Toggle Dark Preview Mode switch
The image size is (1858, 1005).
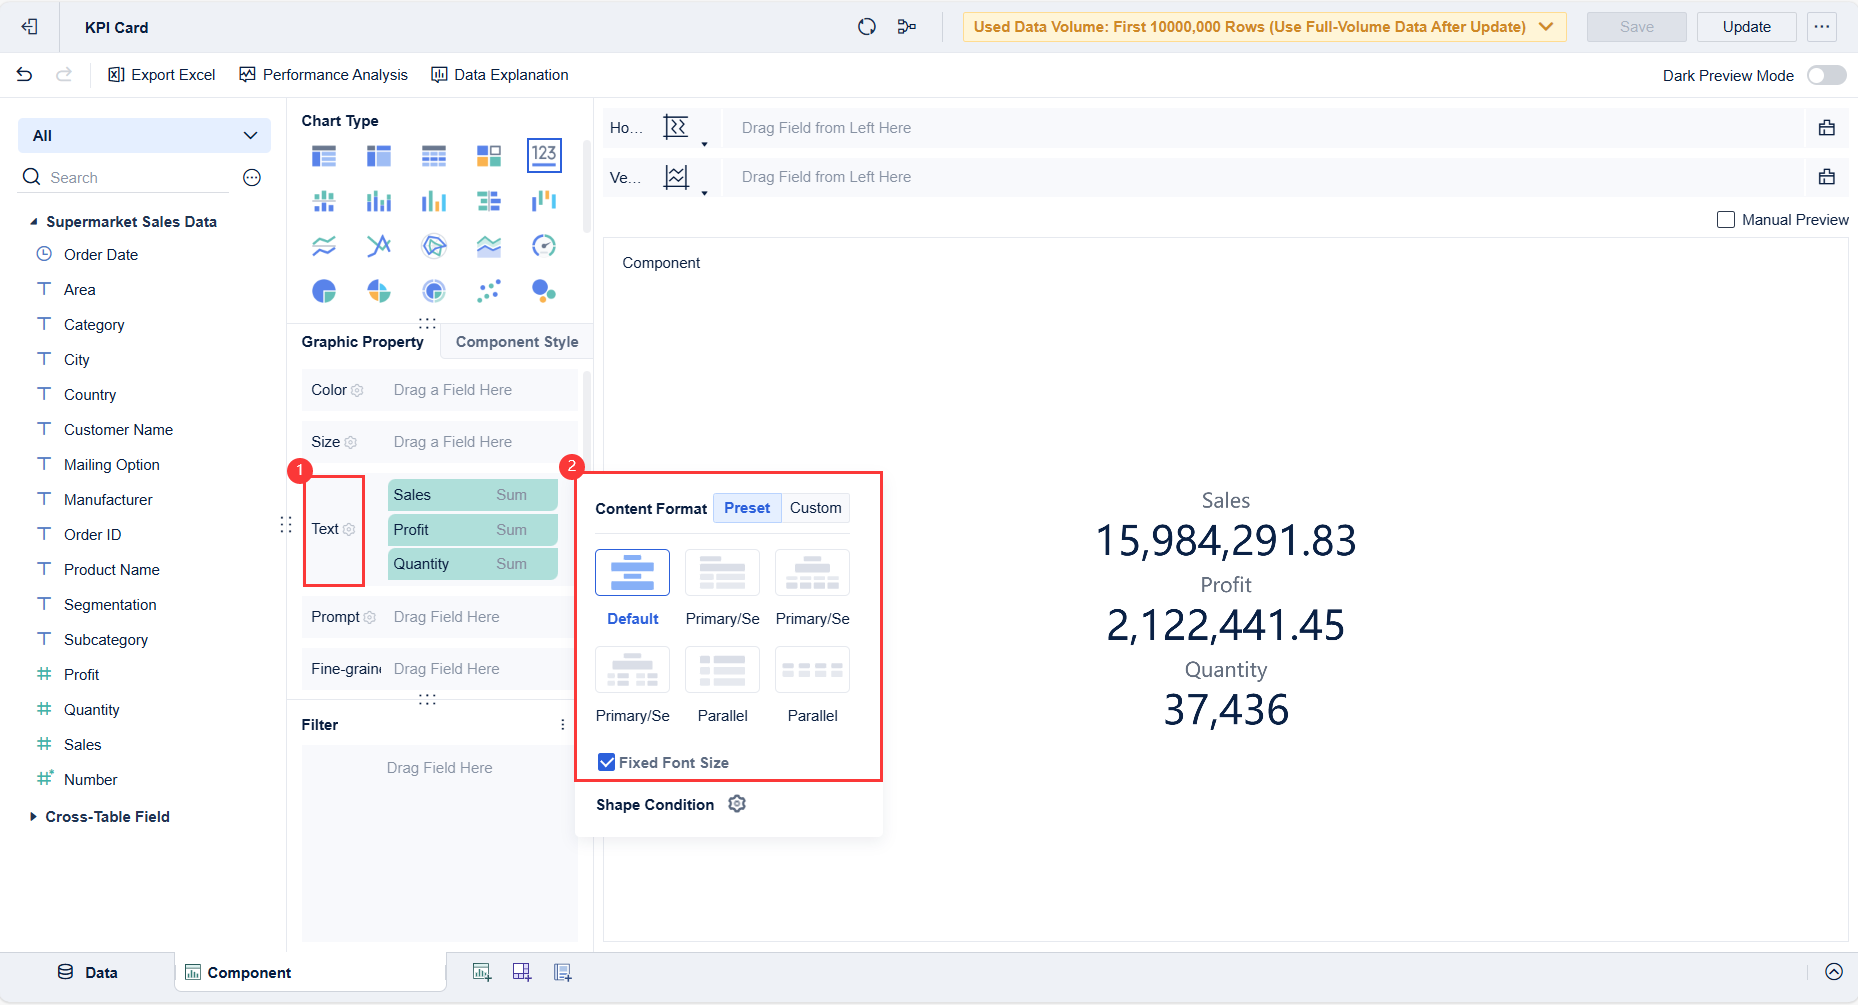click(1826, 74)
